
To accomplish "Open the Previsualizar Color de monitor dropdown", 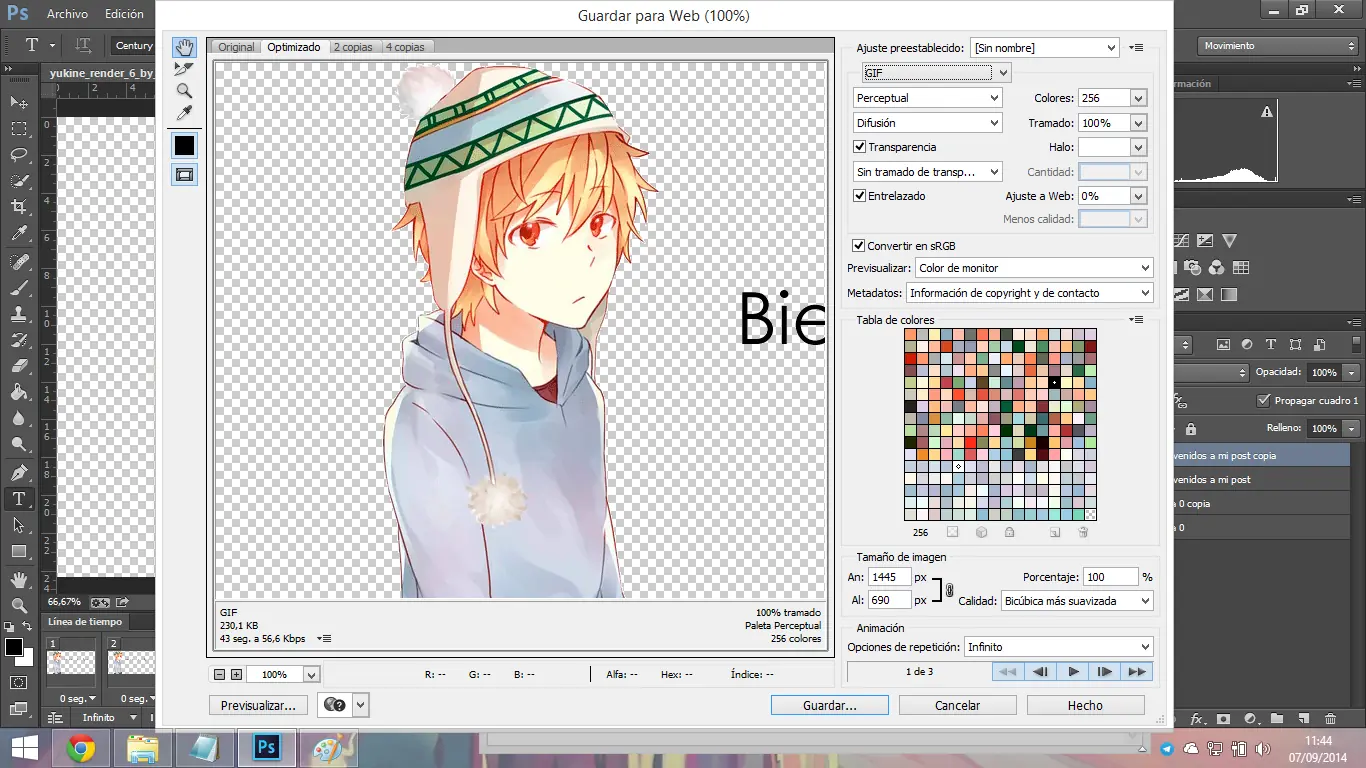I will (1035, 268).
